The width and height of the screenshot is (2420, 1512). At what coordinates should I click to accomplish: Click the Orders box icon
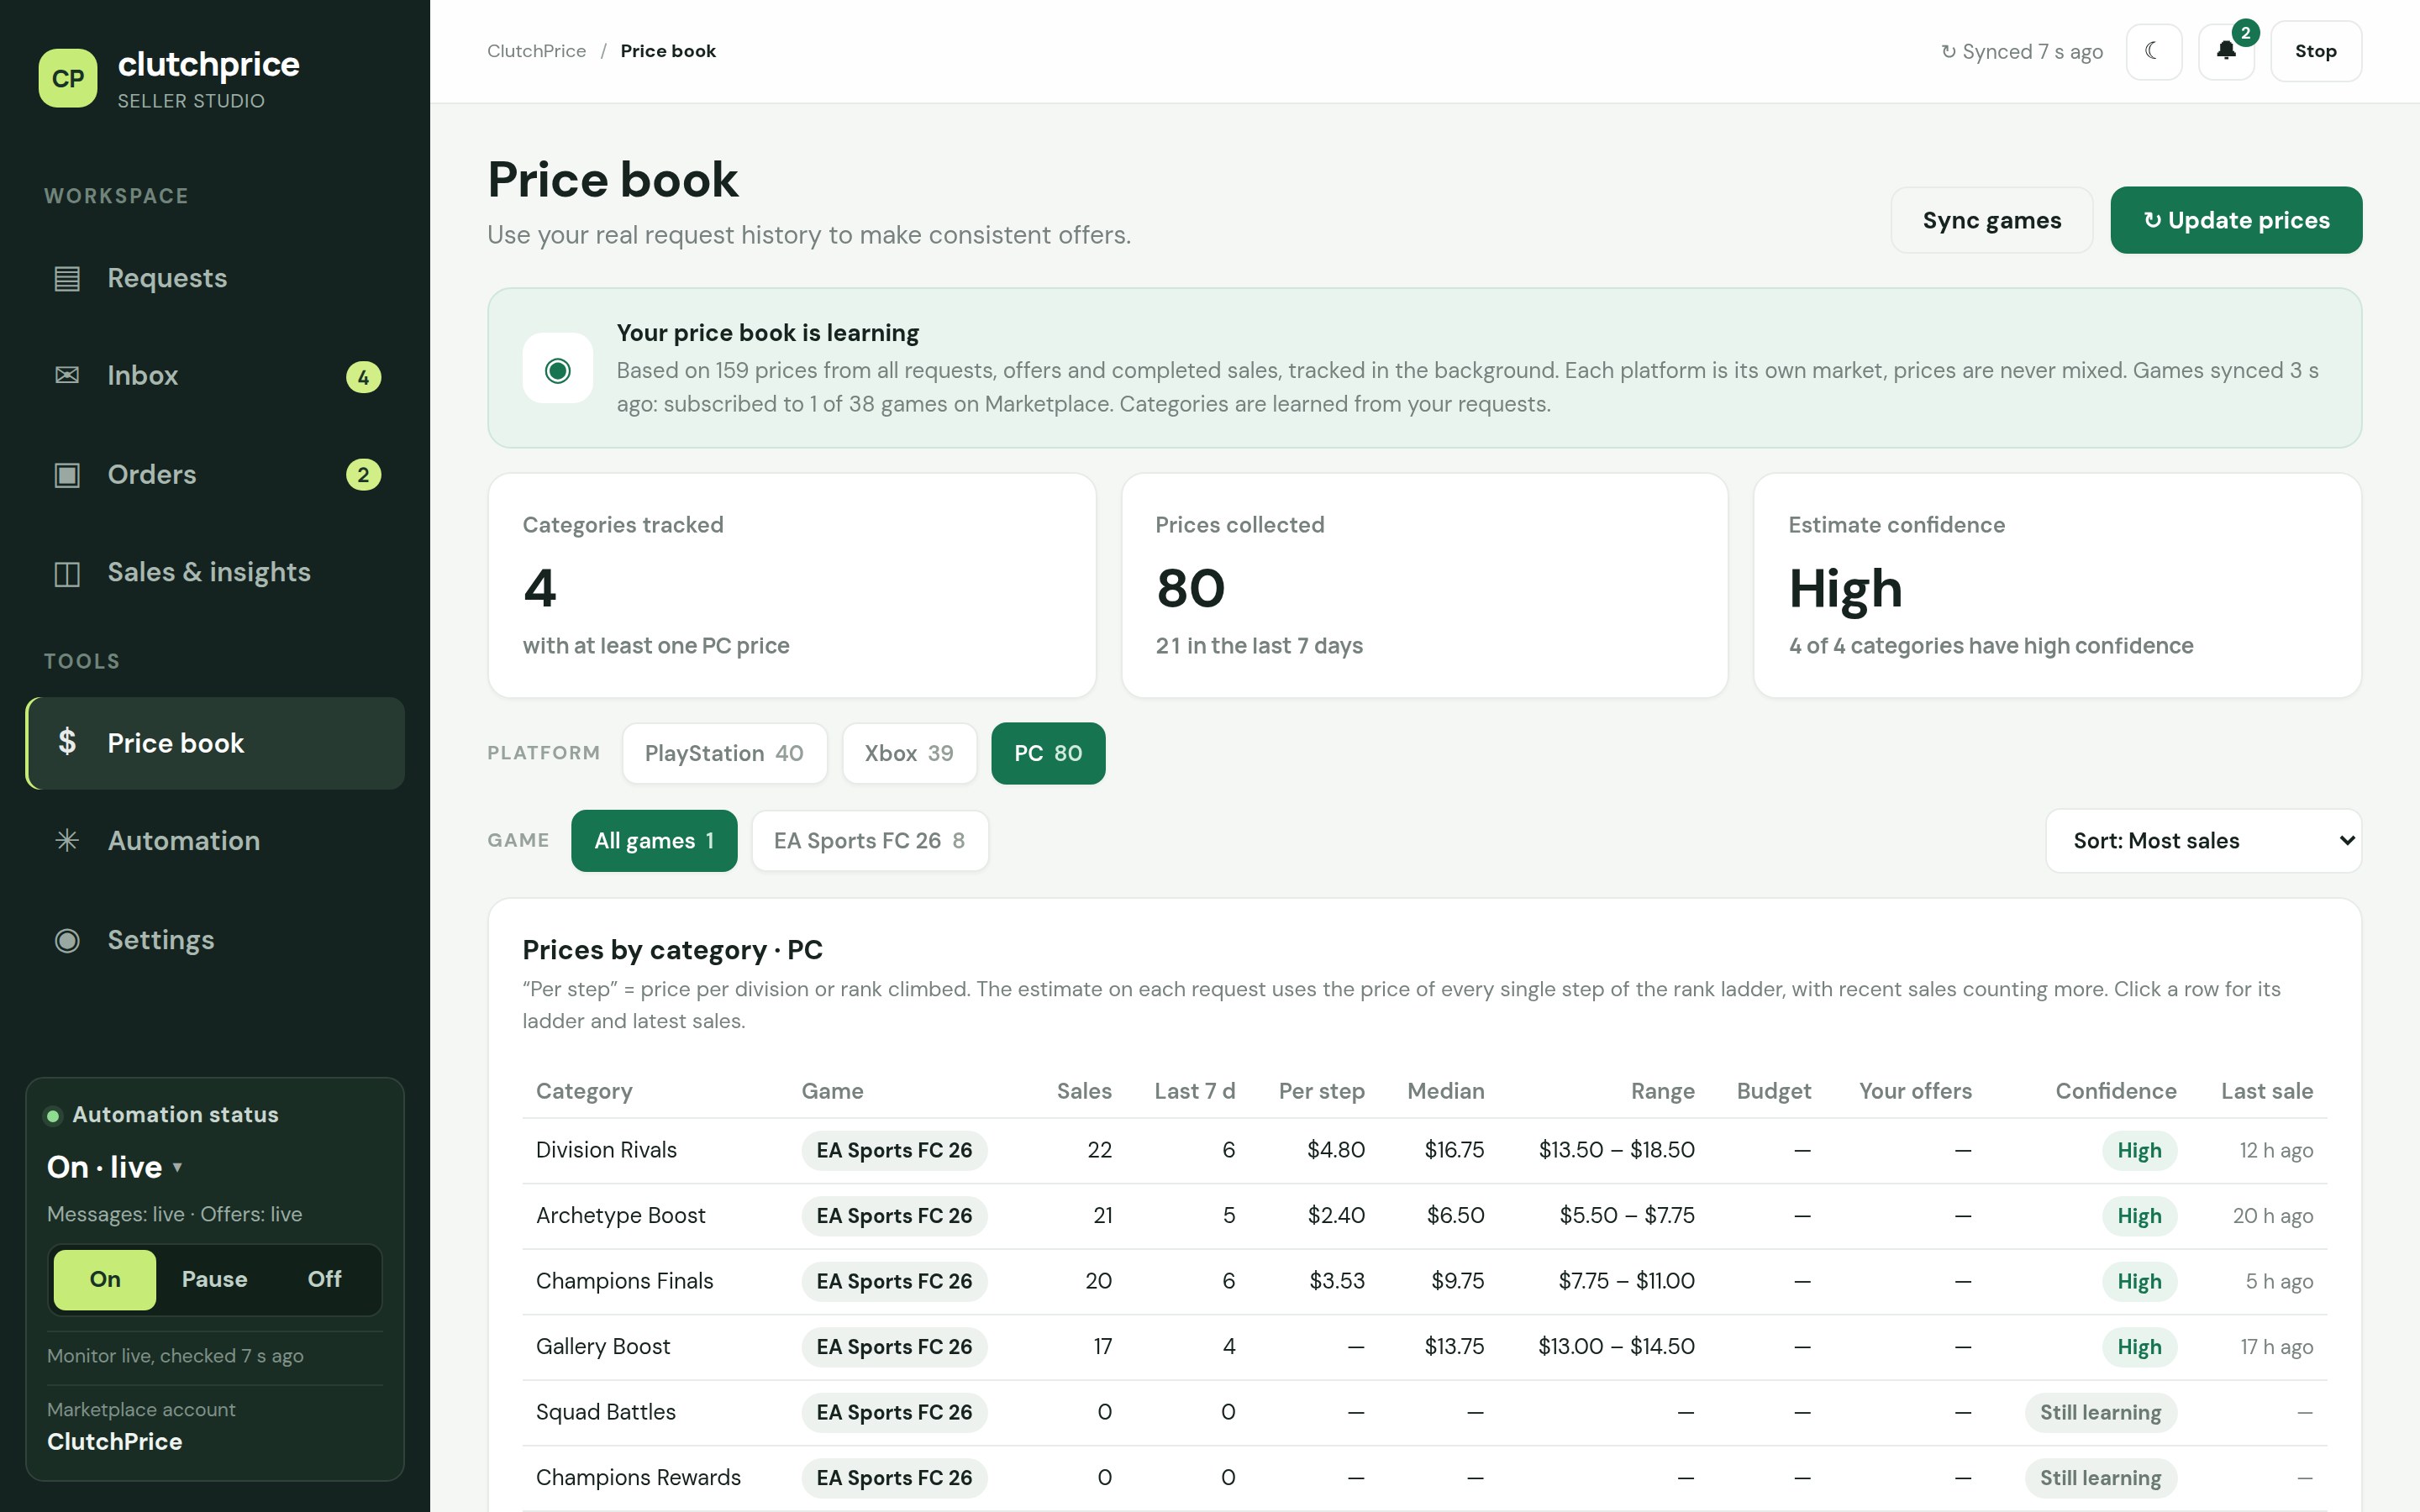67,474
